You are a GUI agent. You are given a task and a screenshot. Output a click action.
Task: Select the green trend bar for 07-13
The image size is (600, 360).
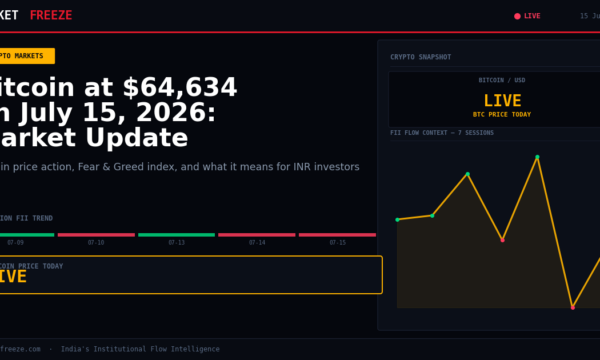click(176, 235)
